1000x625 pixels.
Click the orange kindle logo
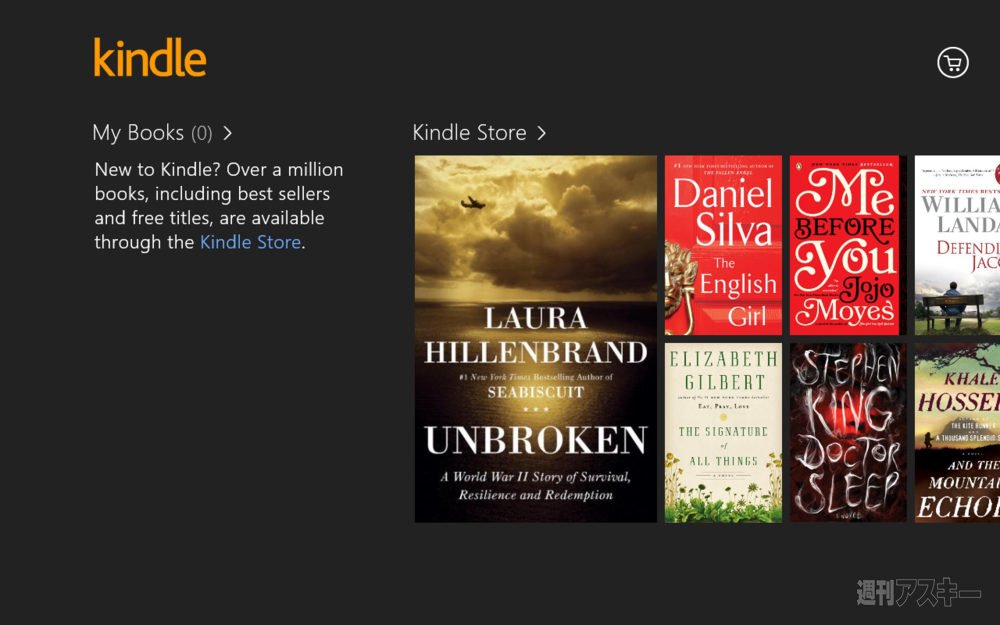(150, 57)
